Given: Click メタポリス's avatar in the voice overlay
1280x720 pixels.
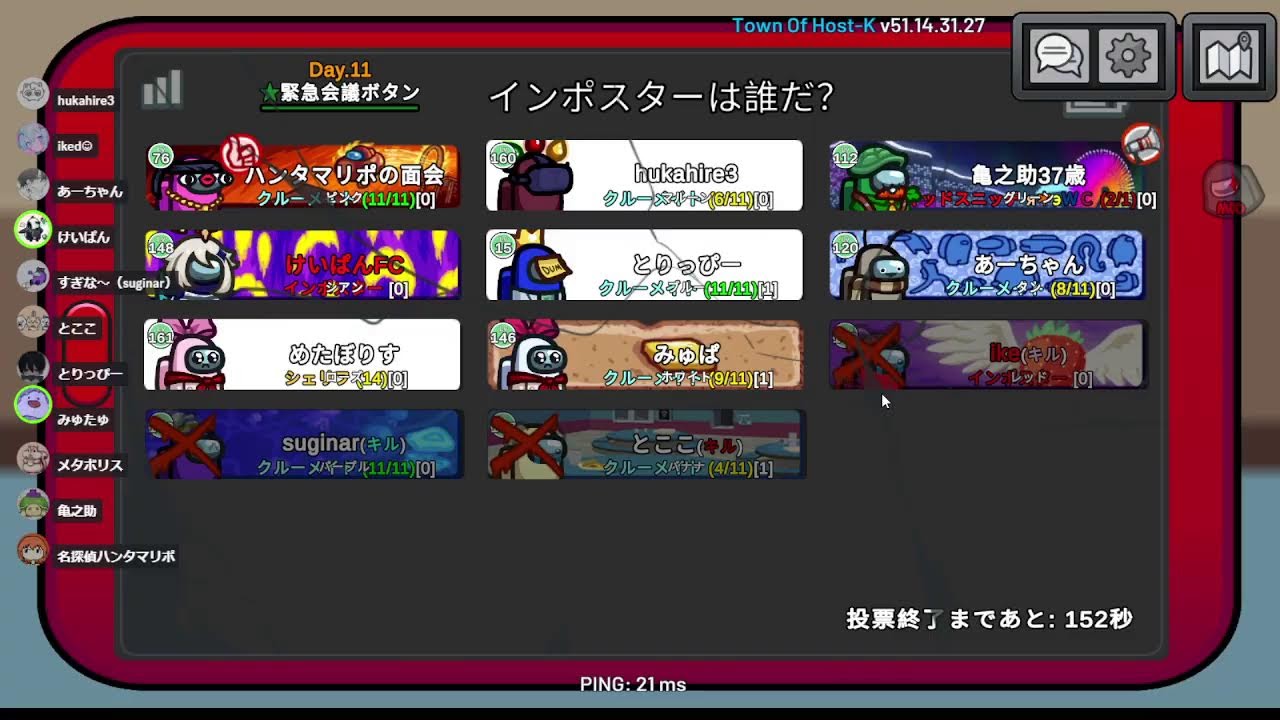Looking at the screenshot, I should coord(33,458).
